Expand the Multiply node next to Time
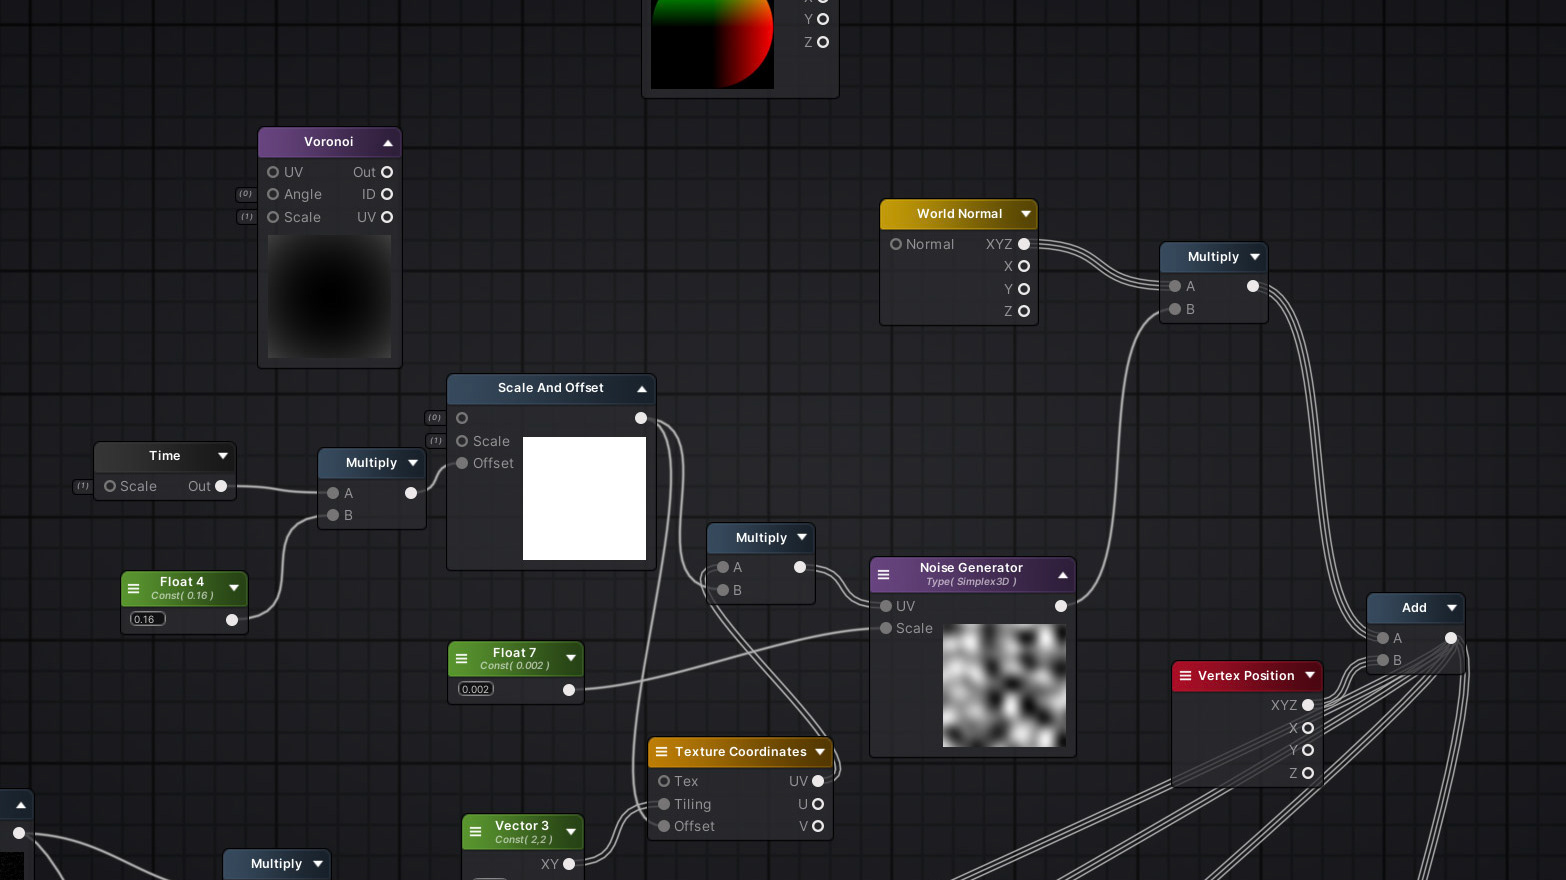Viewport: 1566px width, 880px height. 413,463
